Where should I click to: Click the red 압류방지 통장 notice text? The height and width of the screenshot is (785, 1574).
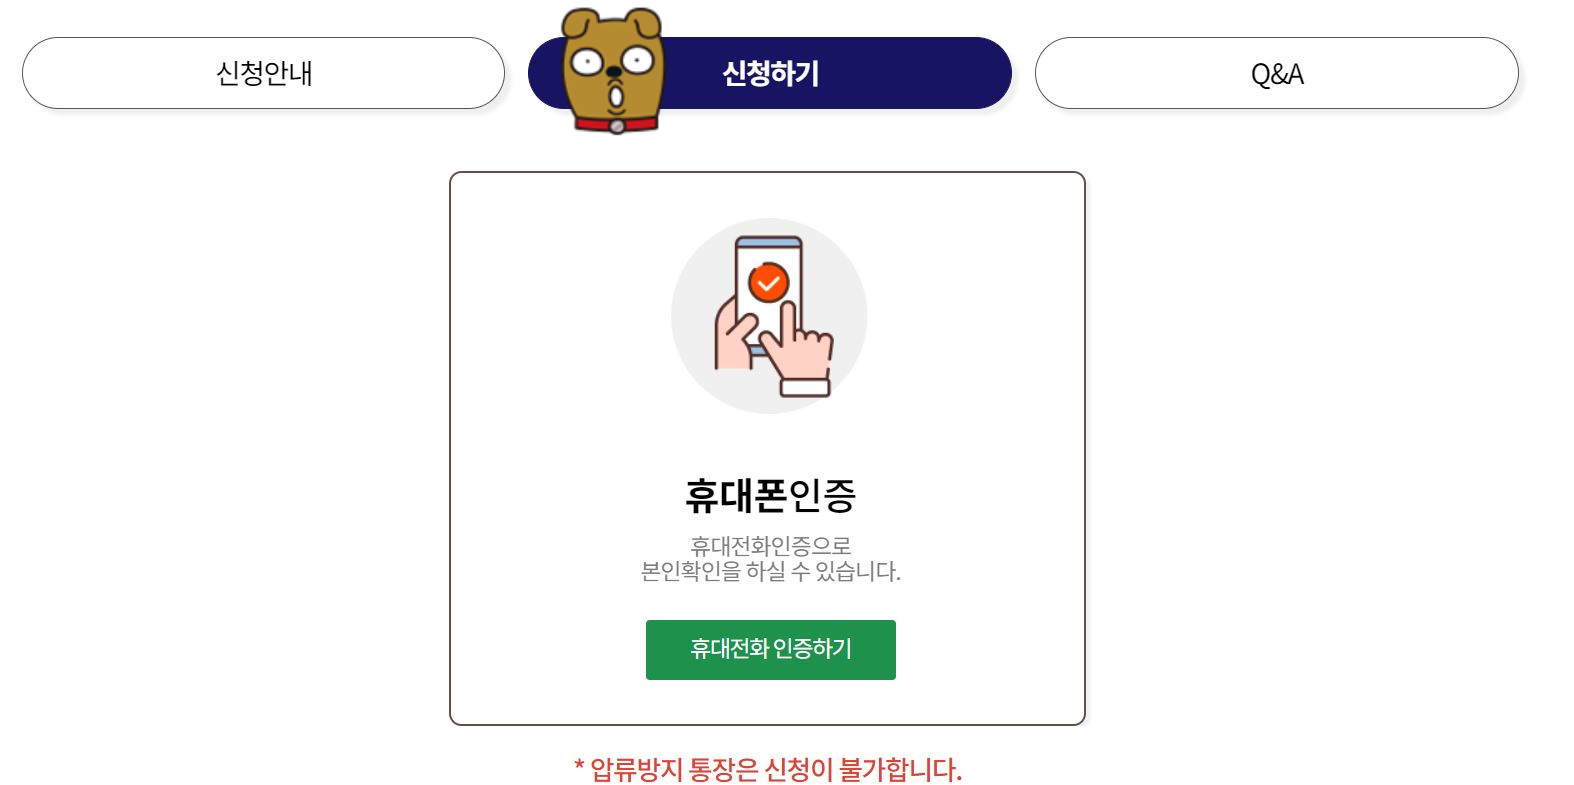(767, 770)
